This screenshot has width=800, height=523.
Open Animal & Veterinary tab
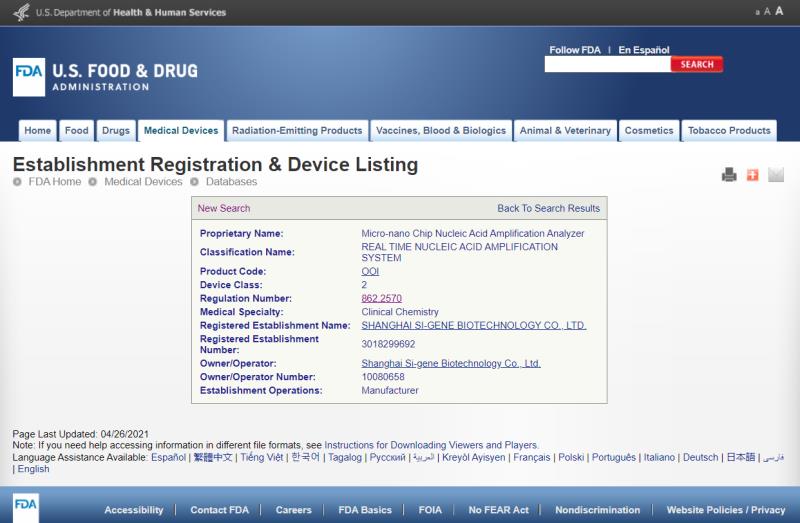565,131
